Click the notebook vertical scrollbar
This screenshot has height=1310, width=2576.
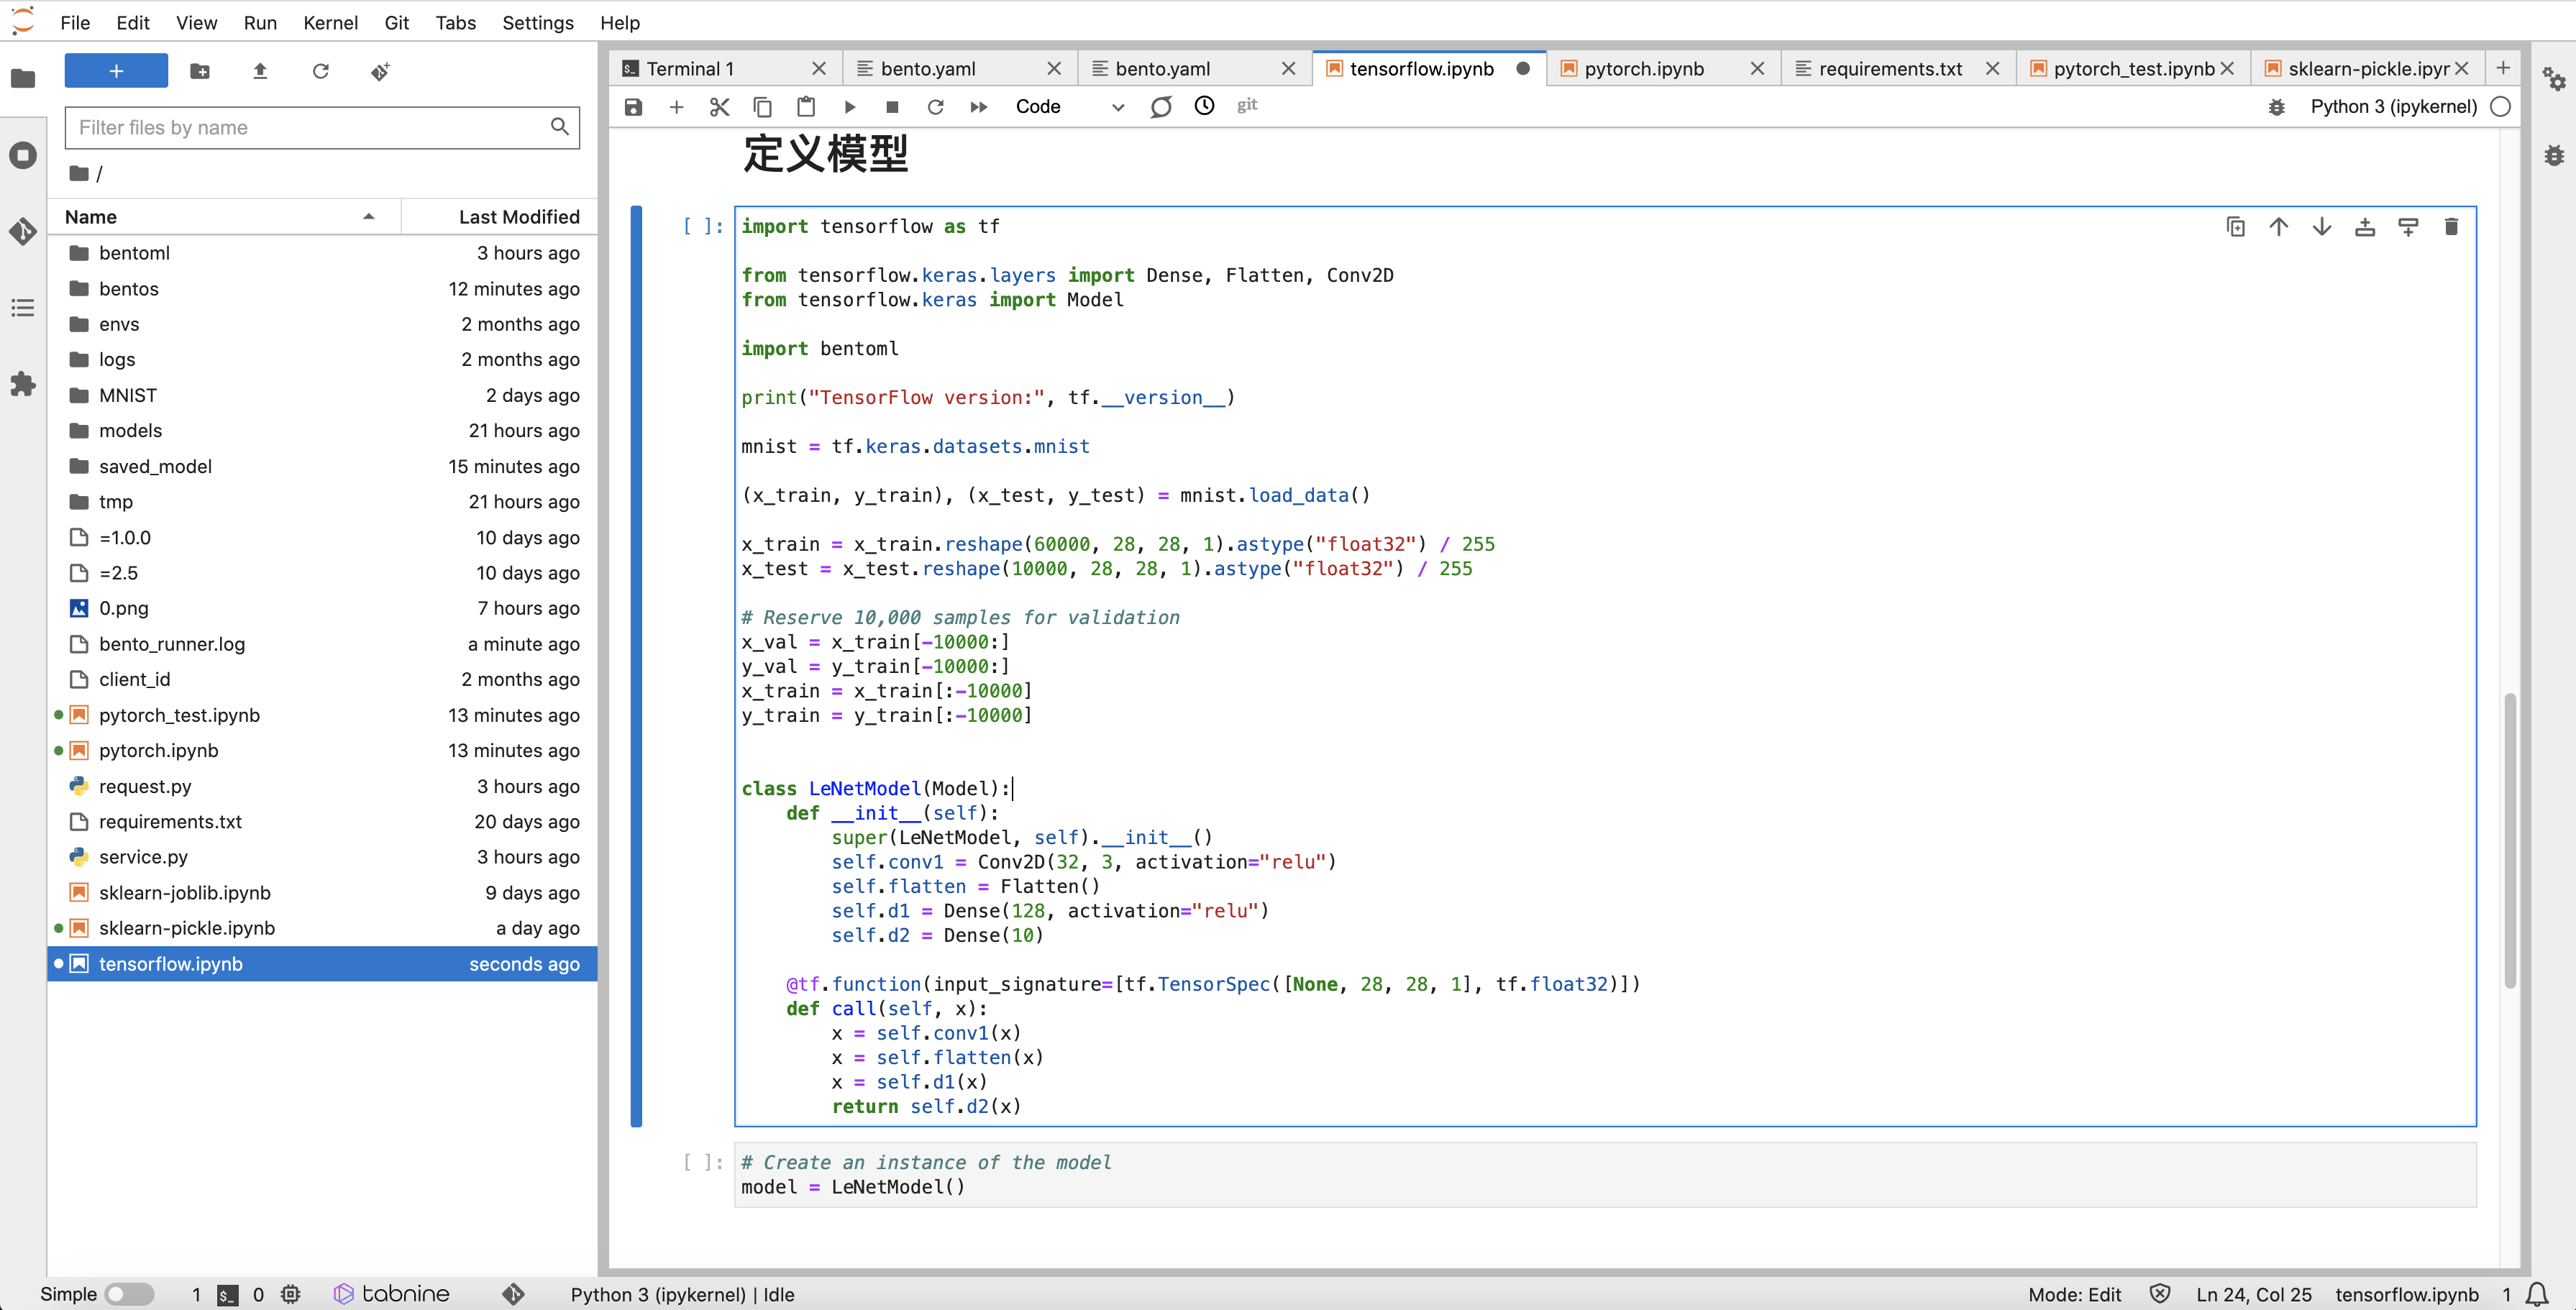point(2509,840)
